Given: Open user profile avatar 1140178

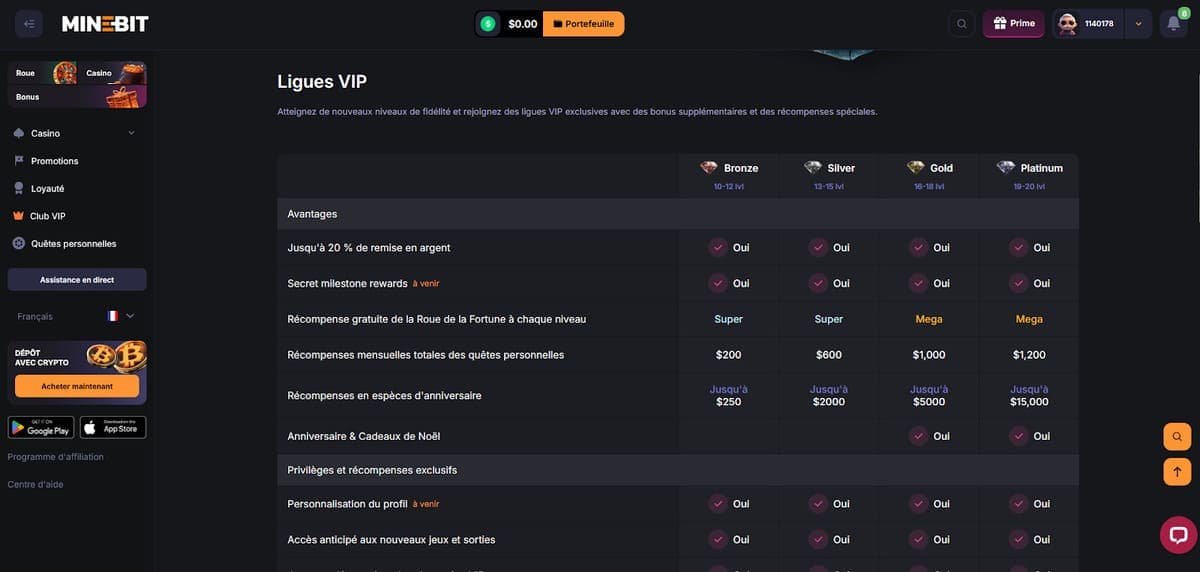Looking at the screenshot, I should tap(1068, 24).
